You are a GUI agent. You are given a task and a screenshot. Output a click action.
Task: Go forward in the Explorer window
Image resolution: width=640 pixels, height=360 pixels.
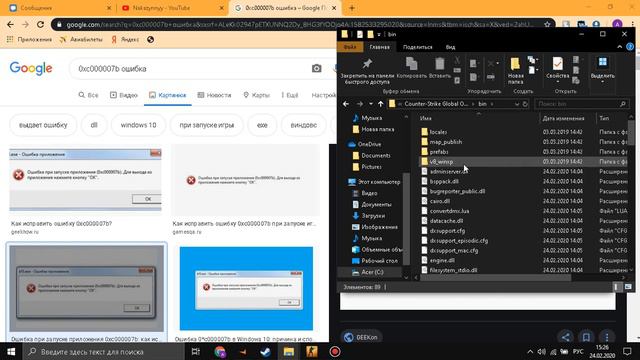point(360,104)
